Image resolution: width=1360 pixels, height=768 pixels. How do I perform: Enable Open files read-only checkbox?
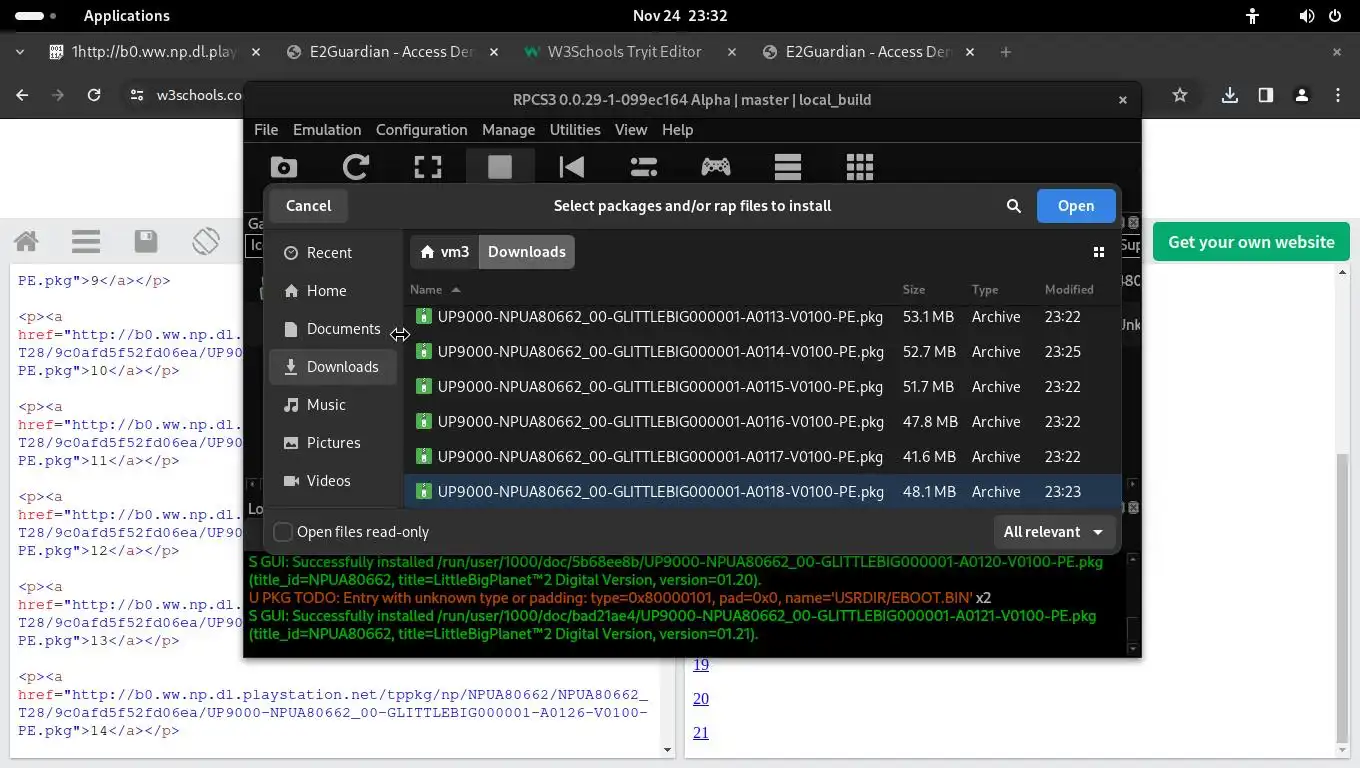(283, 532)
